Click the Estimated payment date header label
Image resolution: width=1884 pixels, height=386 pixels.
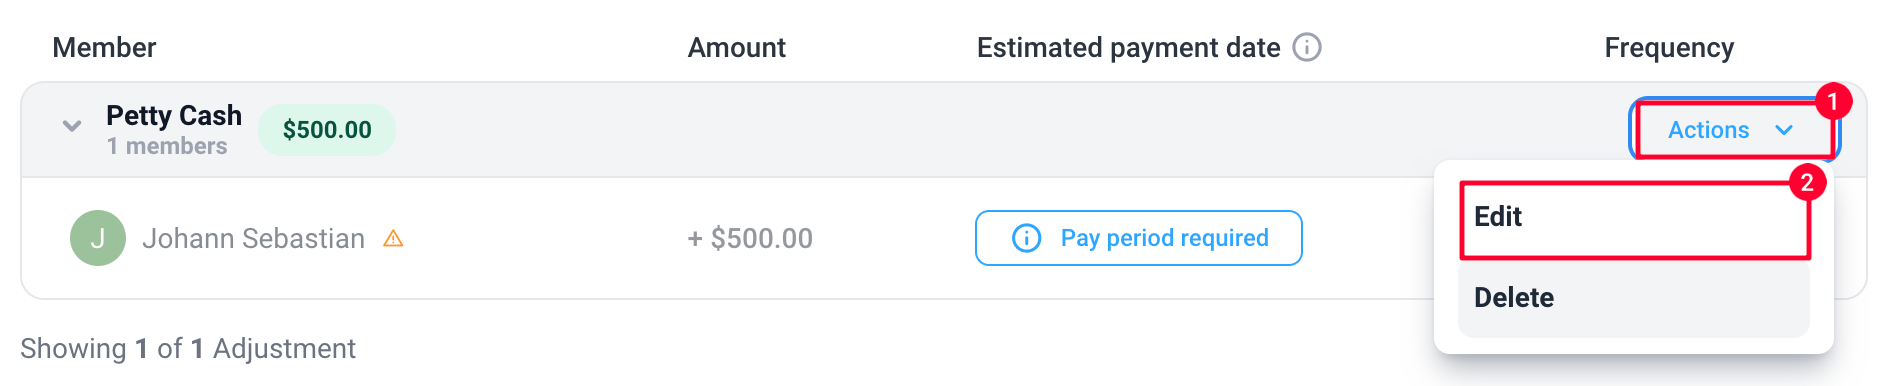[x=1128, y=48]
